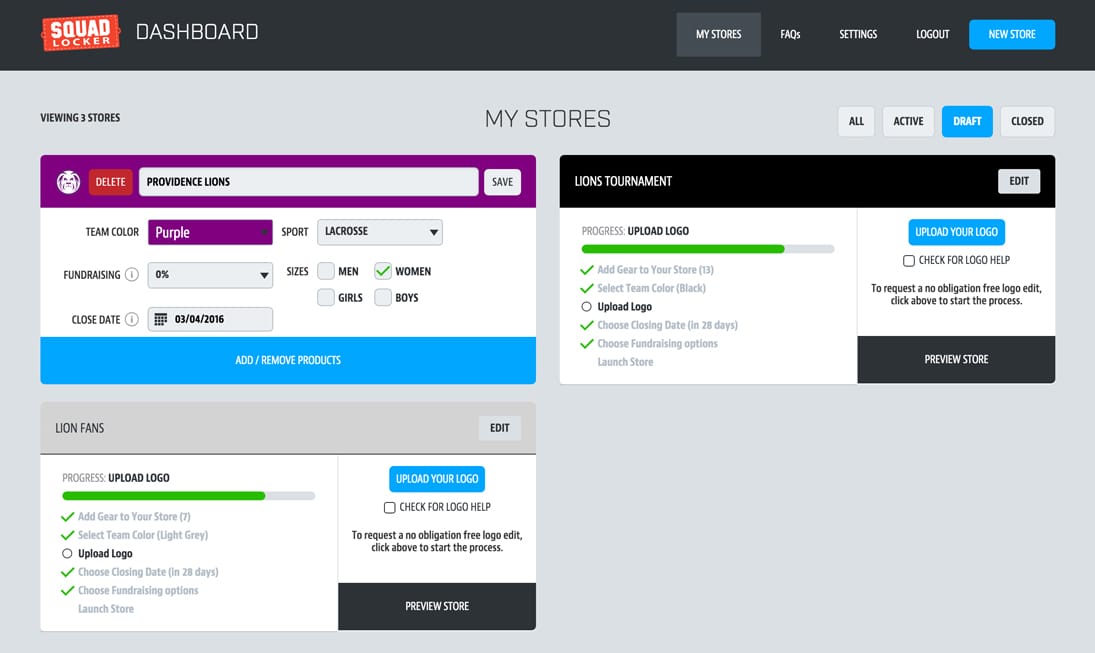Click the Dashboard title text
Image resolution: width=1095 pixels, height=653 pixels.
197,32
